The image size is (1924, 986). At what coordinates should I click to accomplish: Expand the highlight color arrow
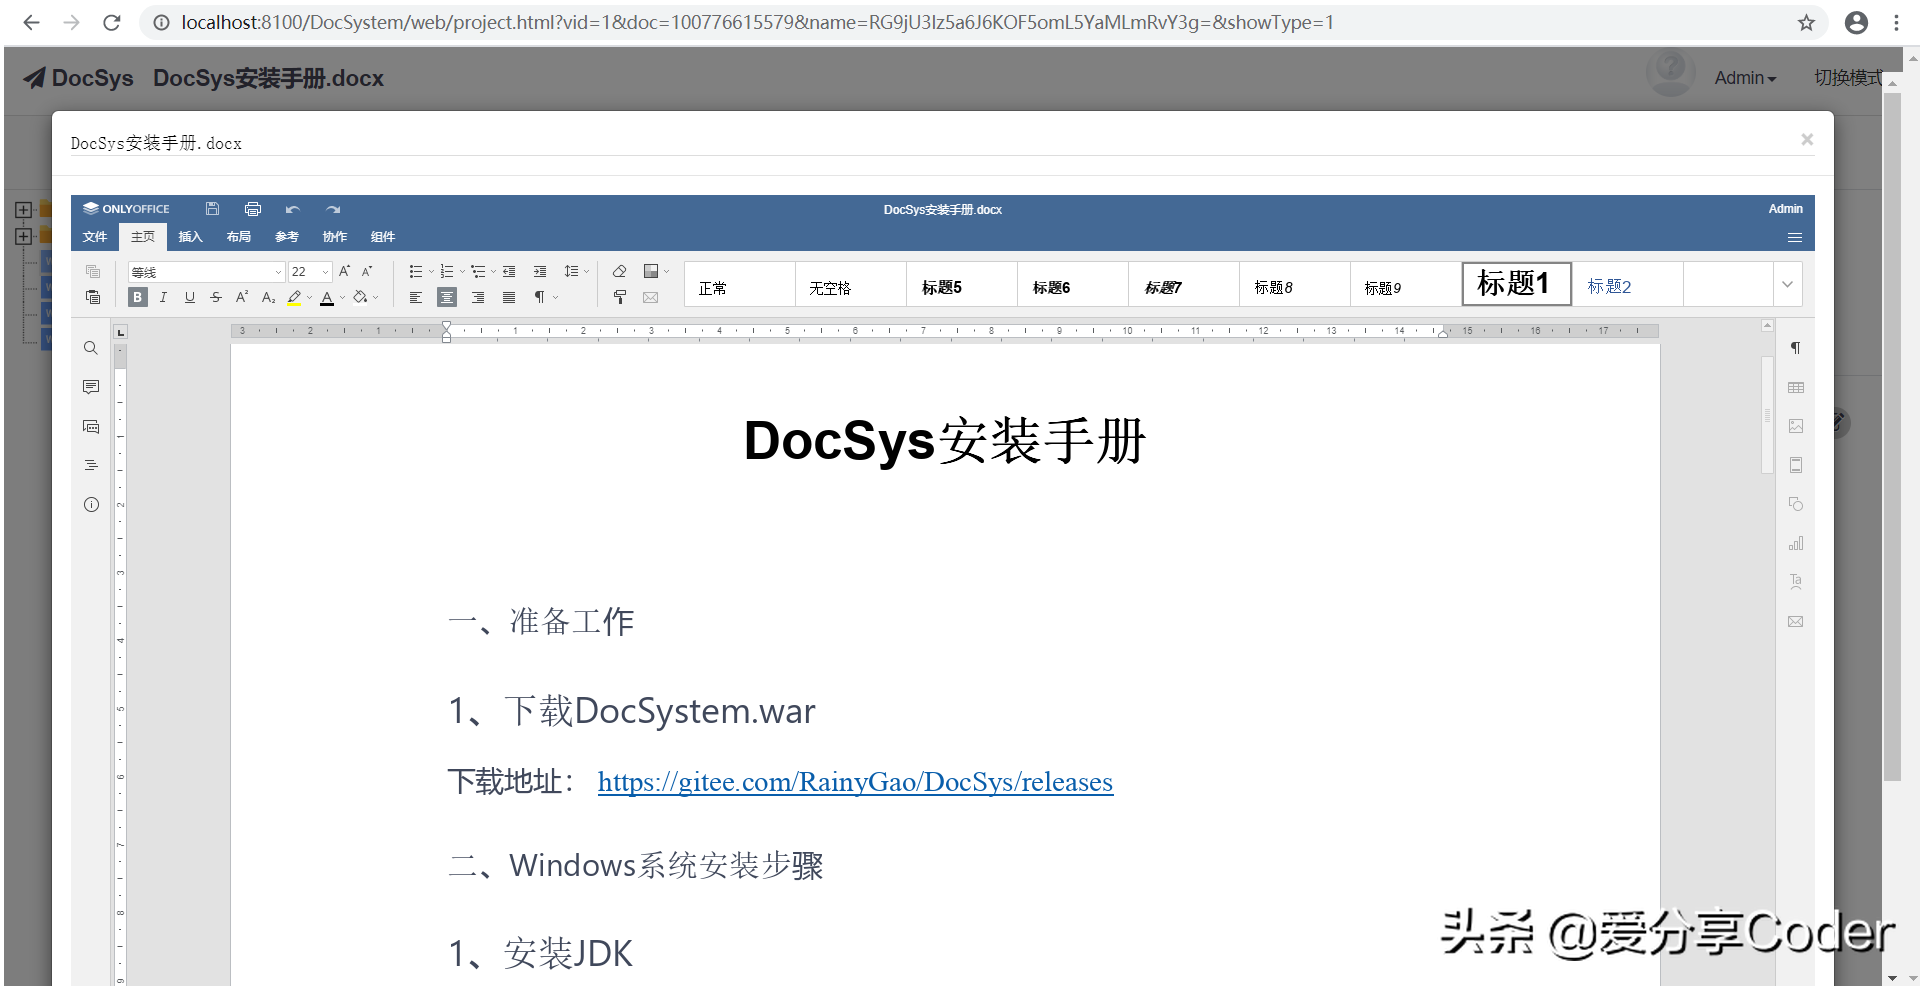click(x=310, y=297)
